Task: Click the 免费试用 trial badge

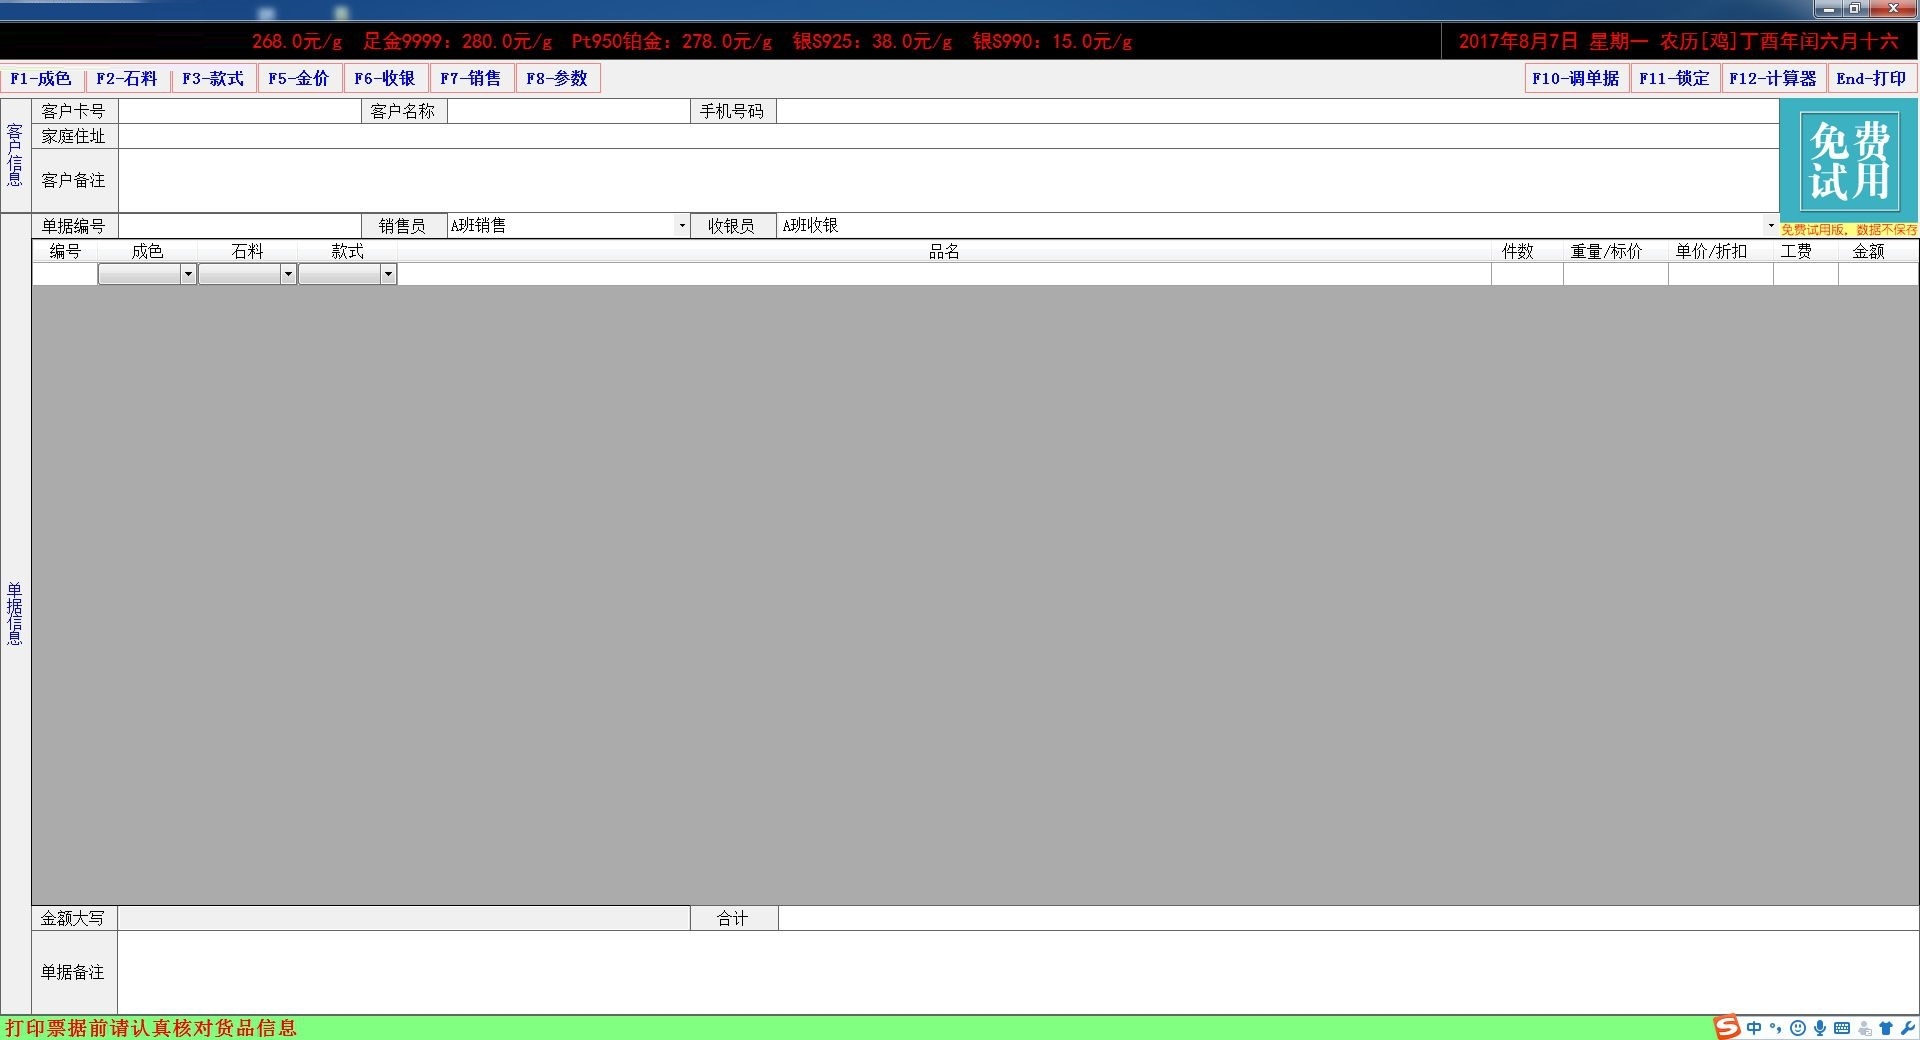Action: (1849, 161)
